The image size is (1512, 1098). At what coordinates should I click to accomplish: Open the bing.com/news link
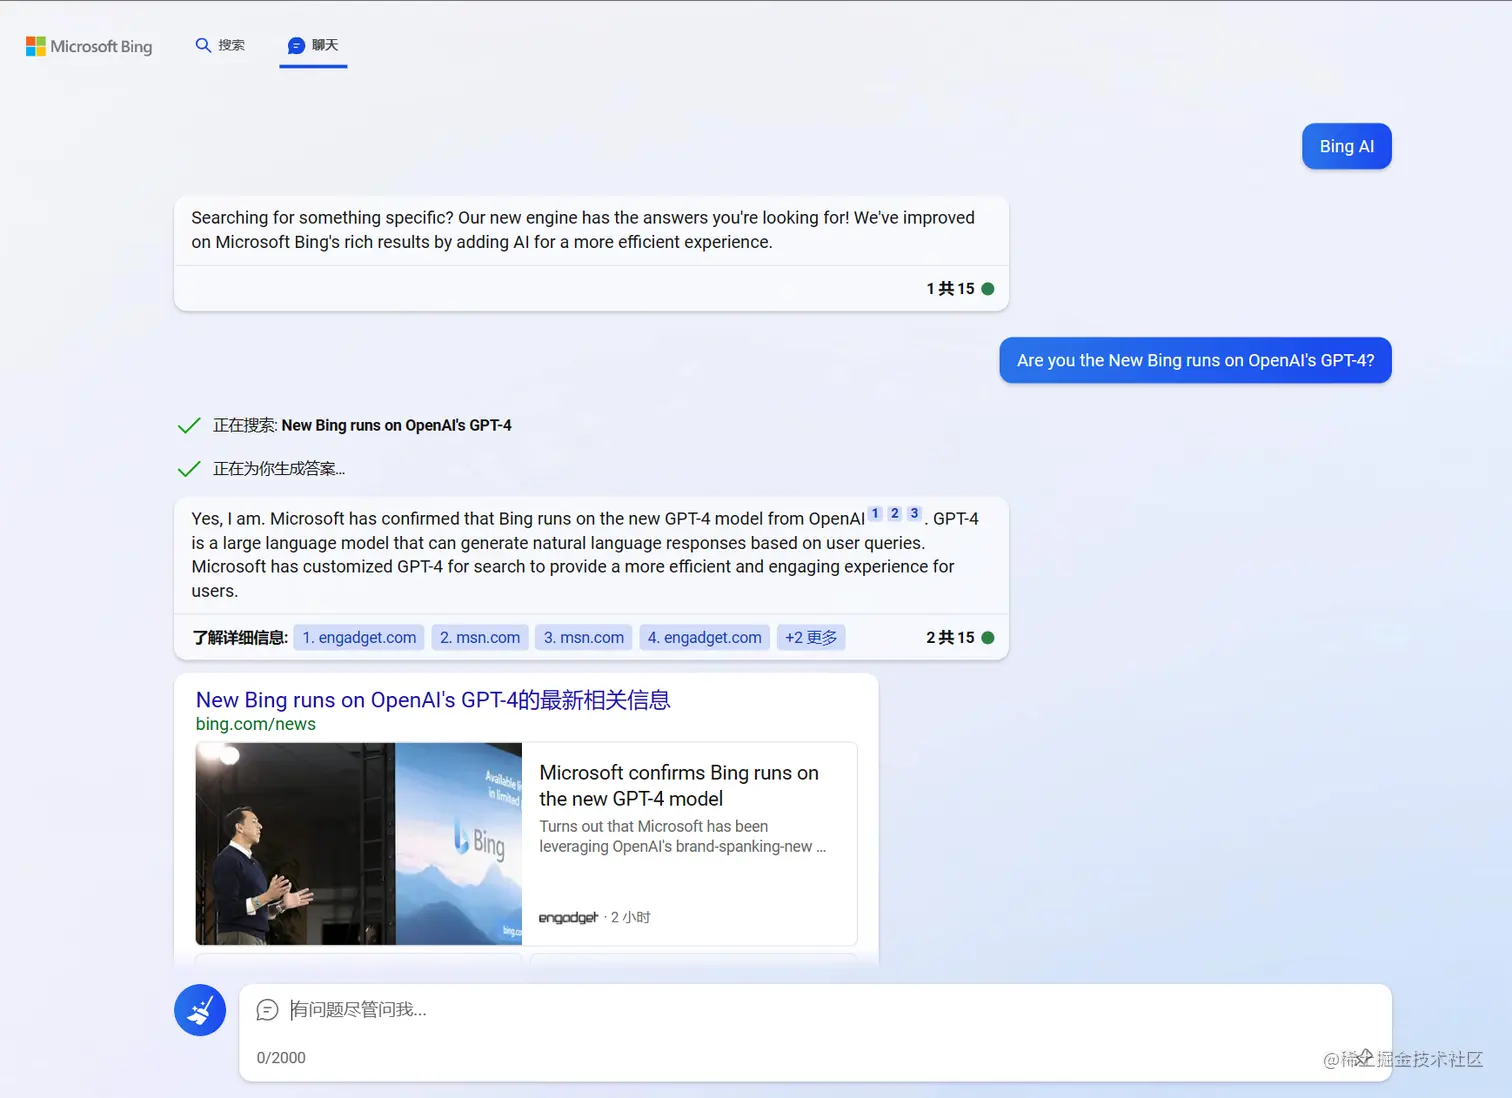point(256,724)
